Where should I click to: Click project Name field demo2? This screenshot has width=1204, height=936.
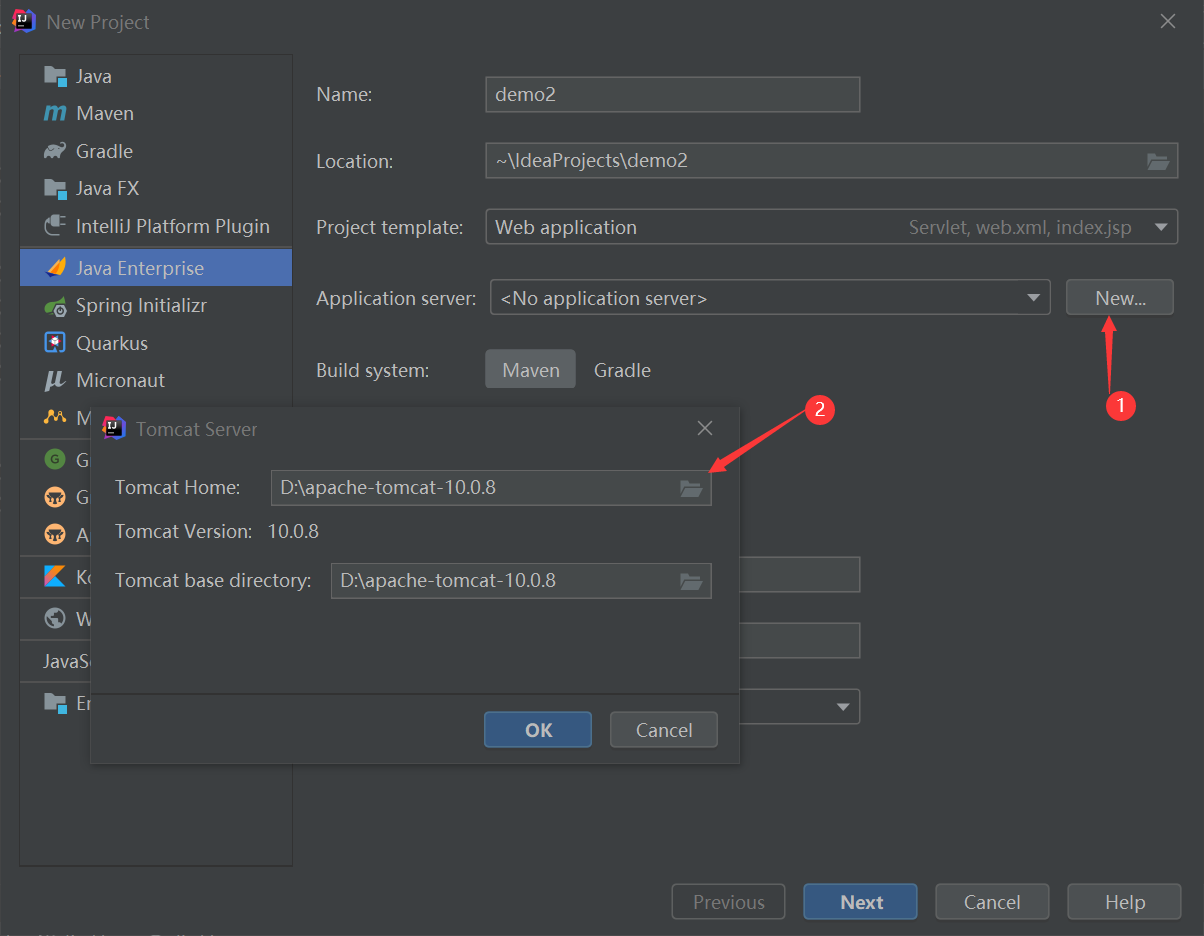click(672, 94)
